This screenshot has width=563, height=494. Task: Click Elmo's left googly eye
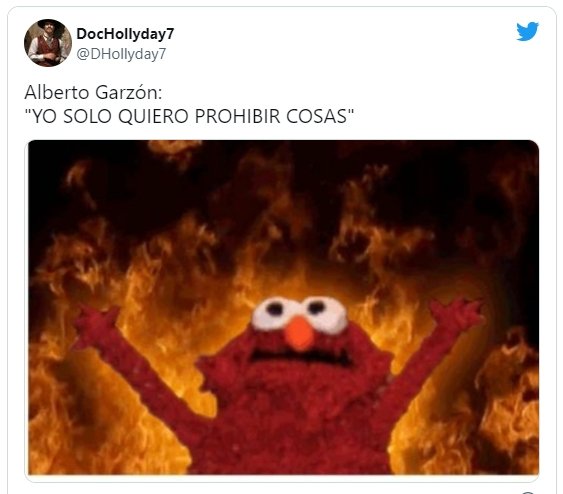273,313
